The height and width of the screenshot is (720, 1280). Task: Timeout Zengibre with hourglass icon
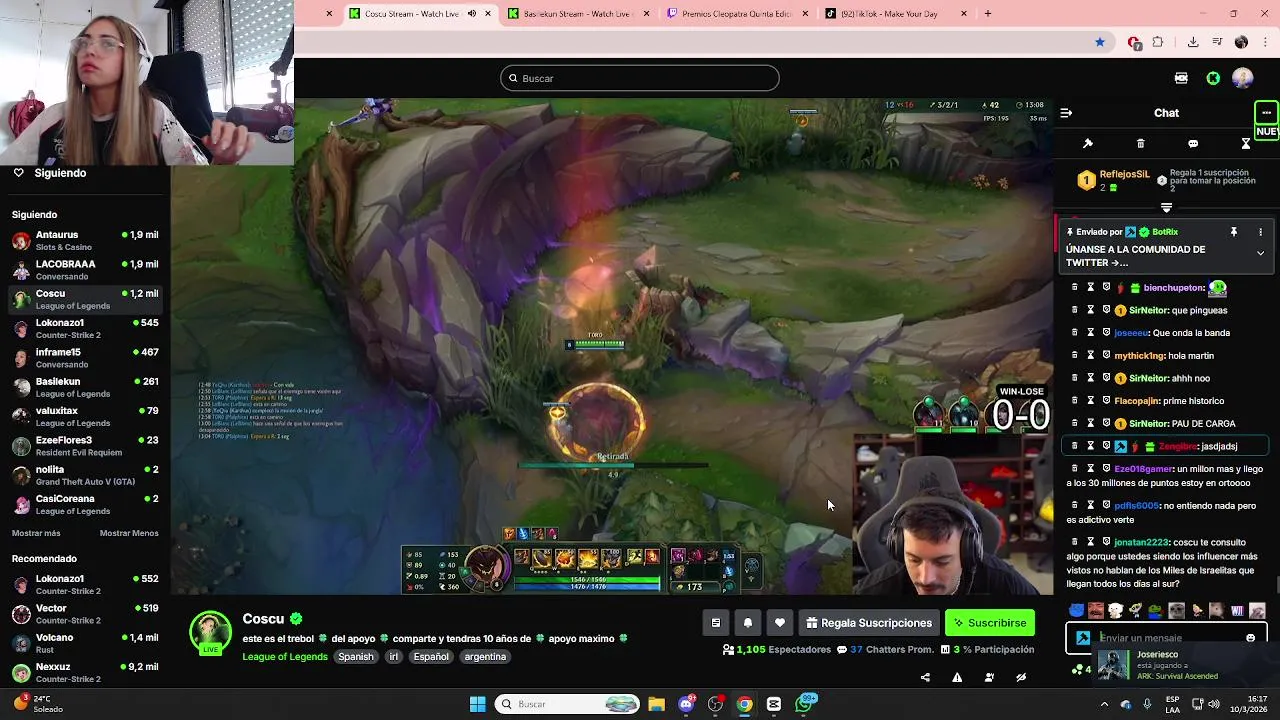click(1091, 446)
